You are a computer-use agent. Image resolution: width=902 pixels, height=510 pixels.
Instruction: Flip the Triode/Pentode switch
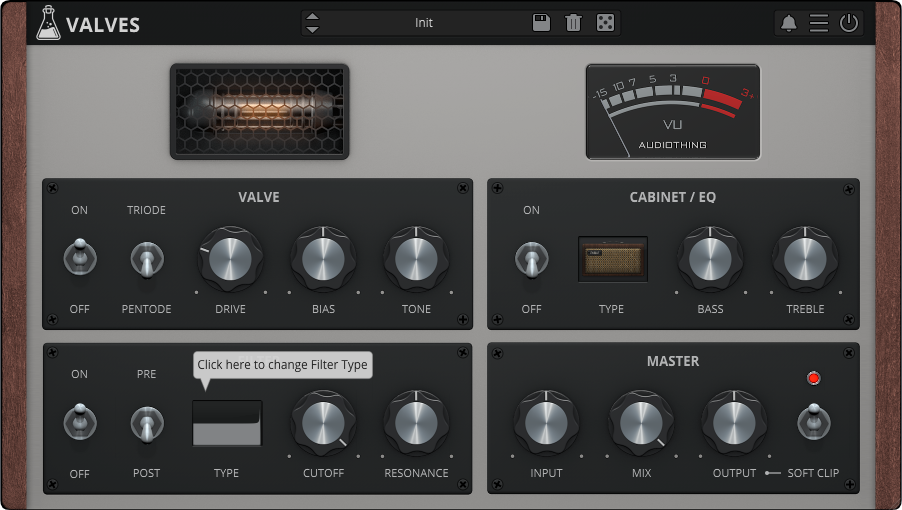(x=147, y=259)
